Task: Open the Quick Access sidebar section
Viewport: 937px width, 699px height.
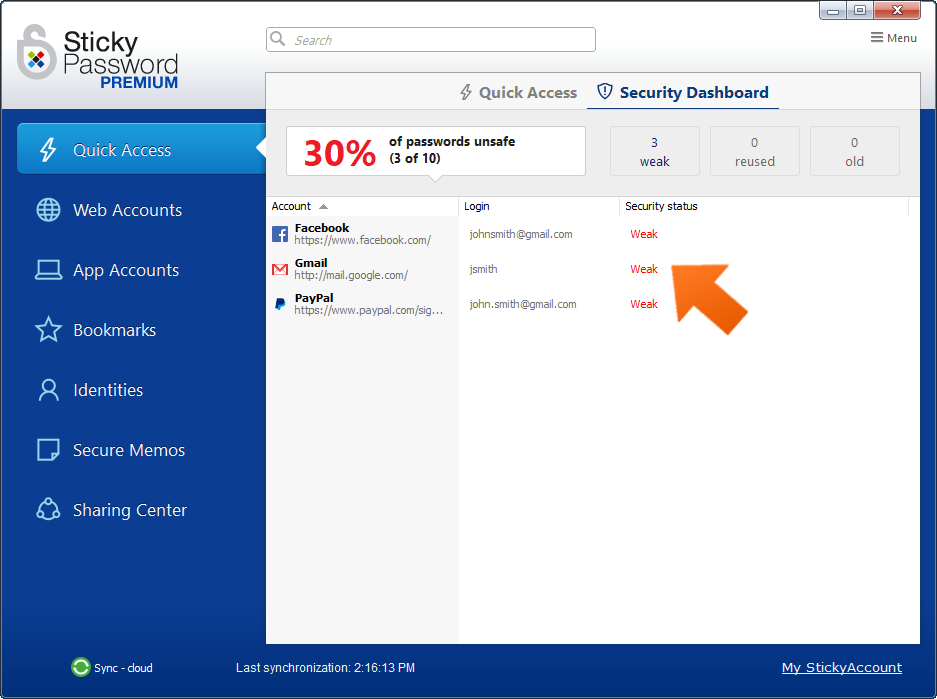Action: [142, 149]
